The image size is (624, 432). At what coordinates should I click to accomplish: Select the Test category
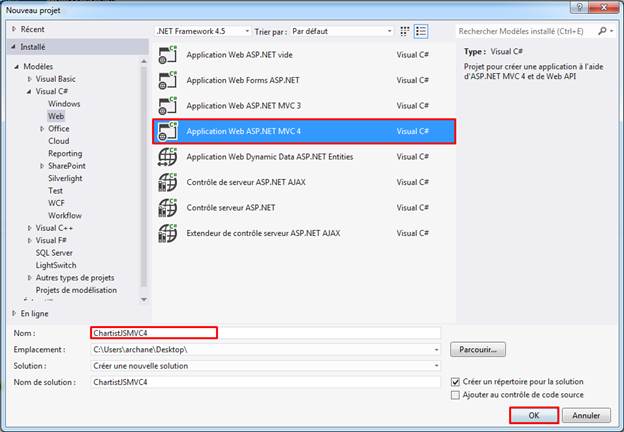pos(55,191)
